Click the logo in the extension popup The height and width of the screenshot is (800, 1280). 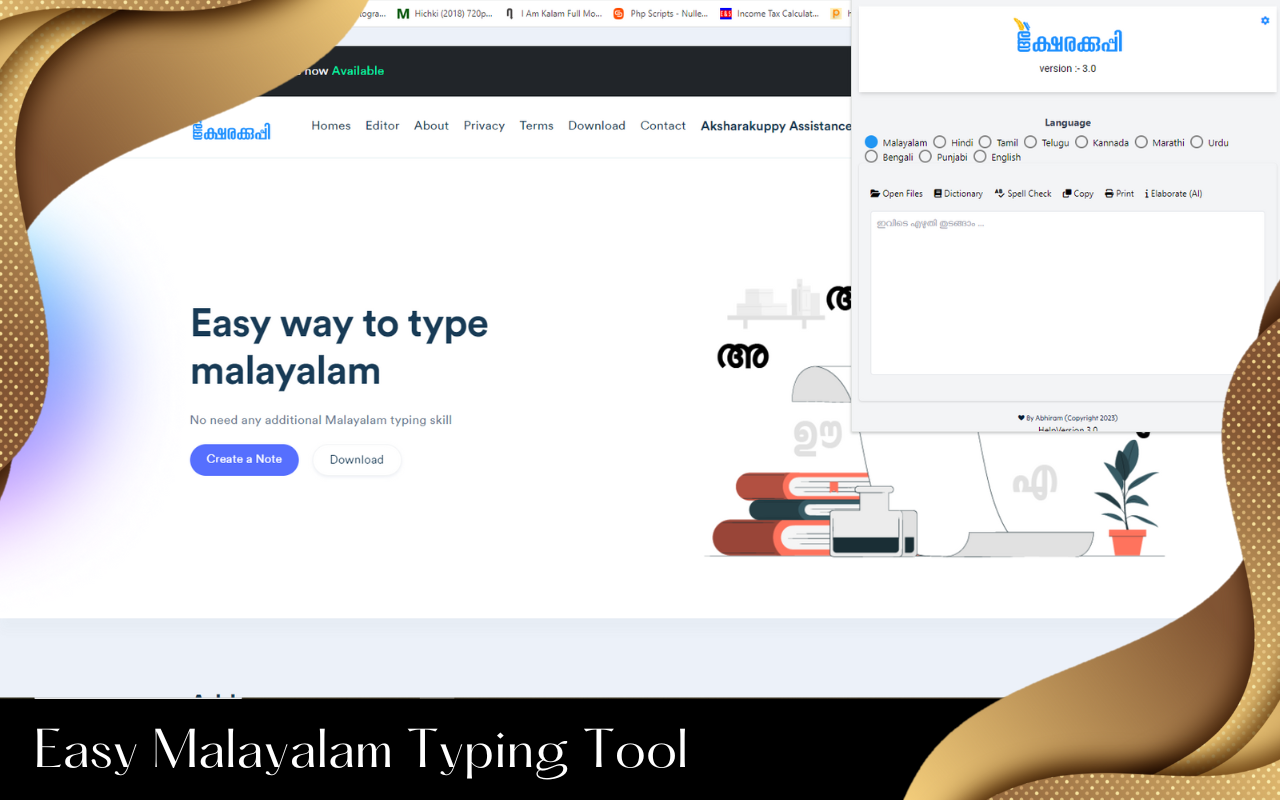tap(1068, 38)
